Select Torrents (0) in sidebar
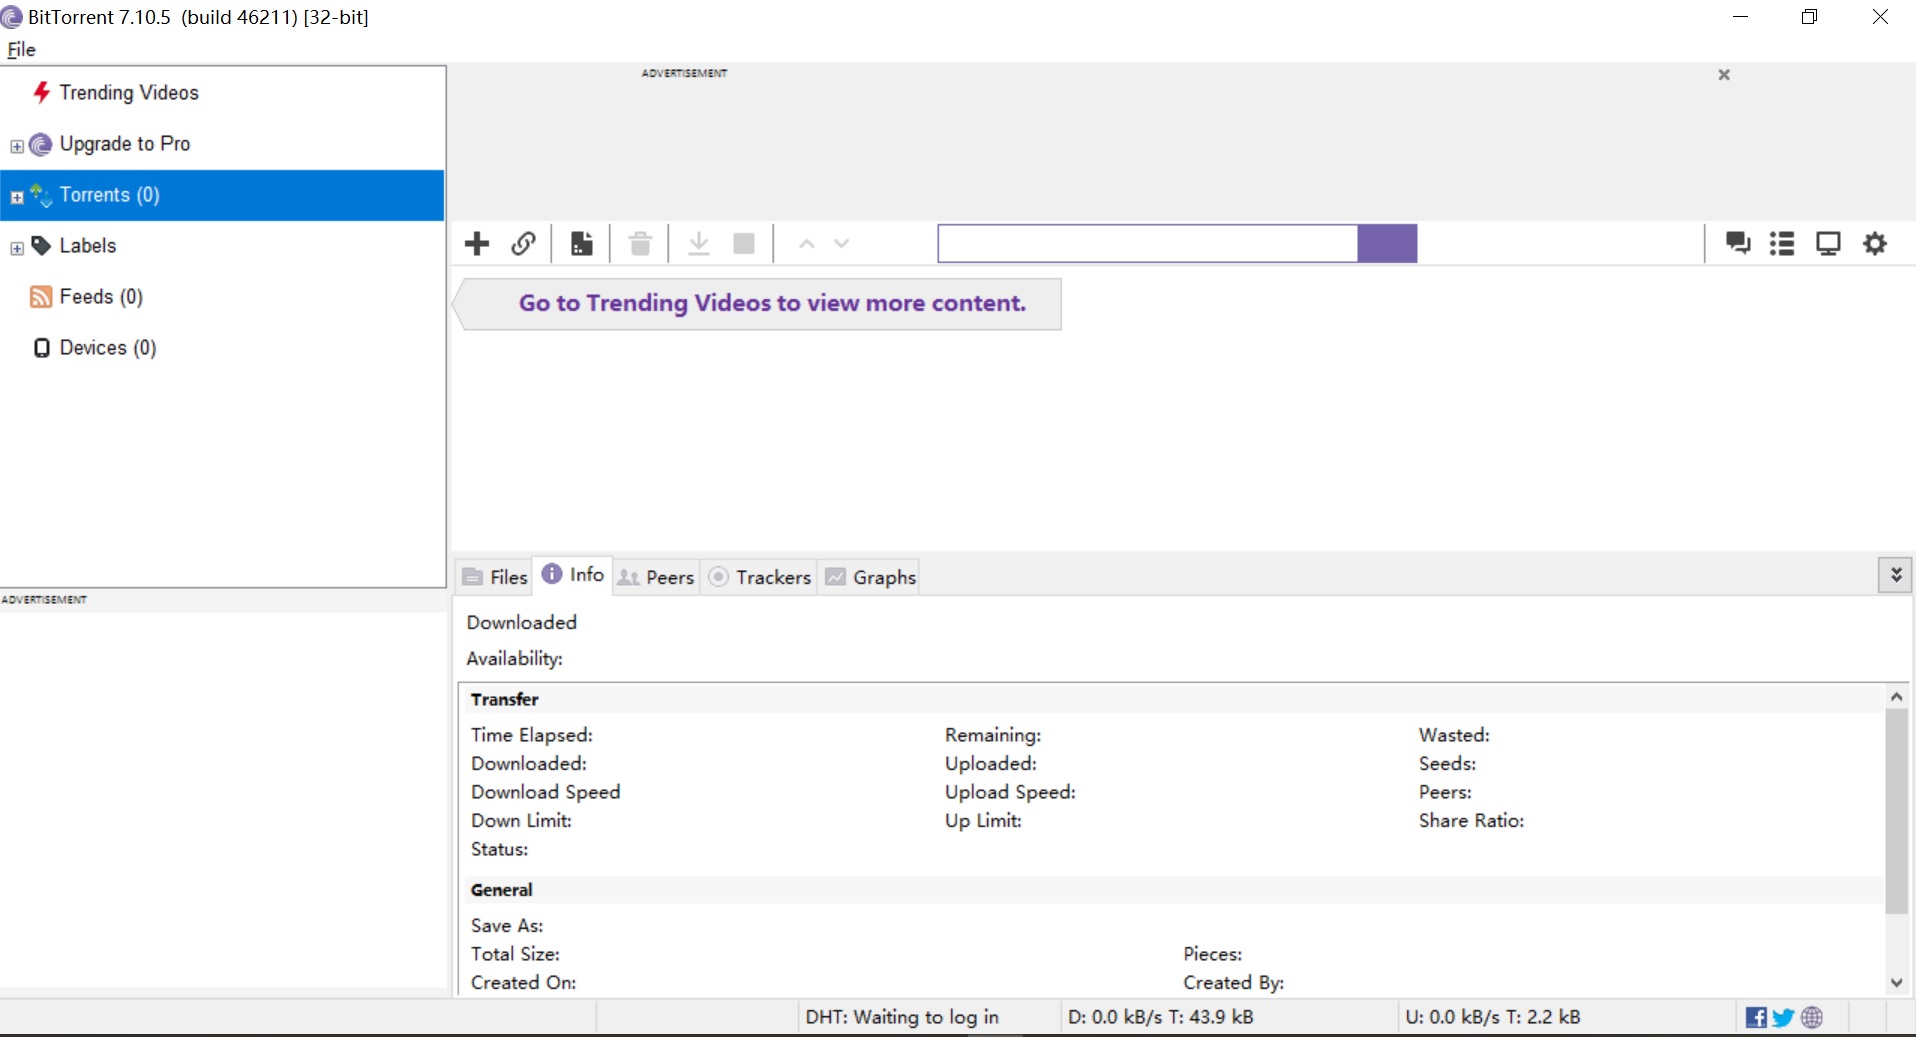The image size is (1916, 1037). pos(222,195)
